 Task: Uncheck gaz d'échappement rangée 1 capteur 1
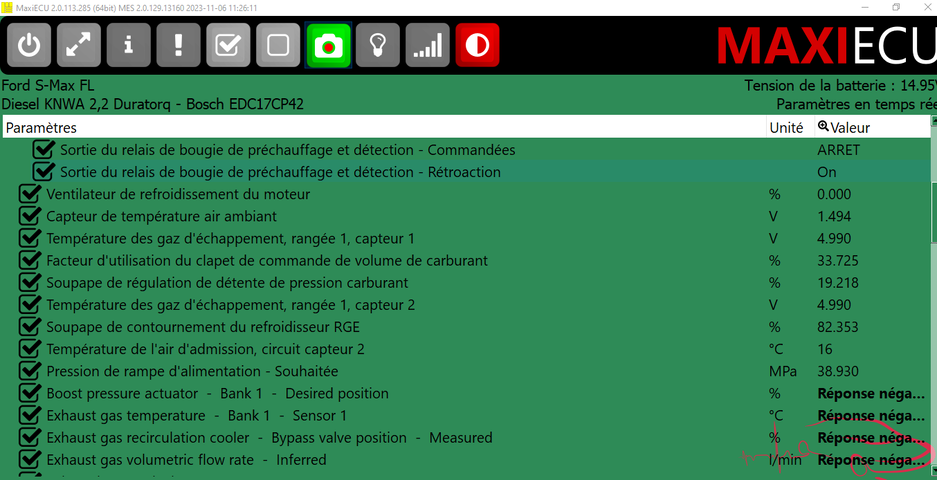click(x=30, y=238)
